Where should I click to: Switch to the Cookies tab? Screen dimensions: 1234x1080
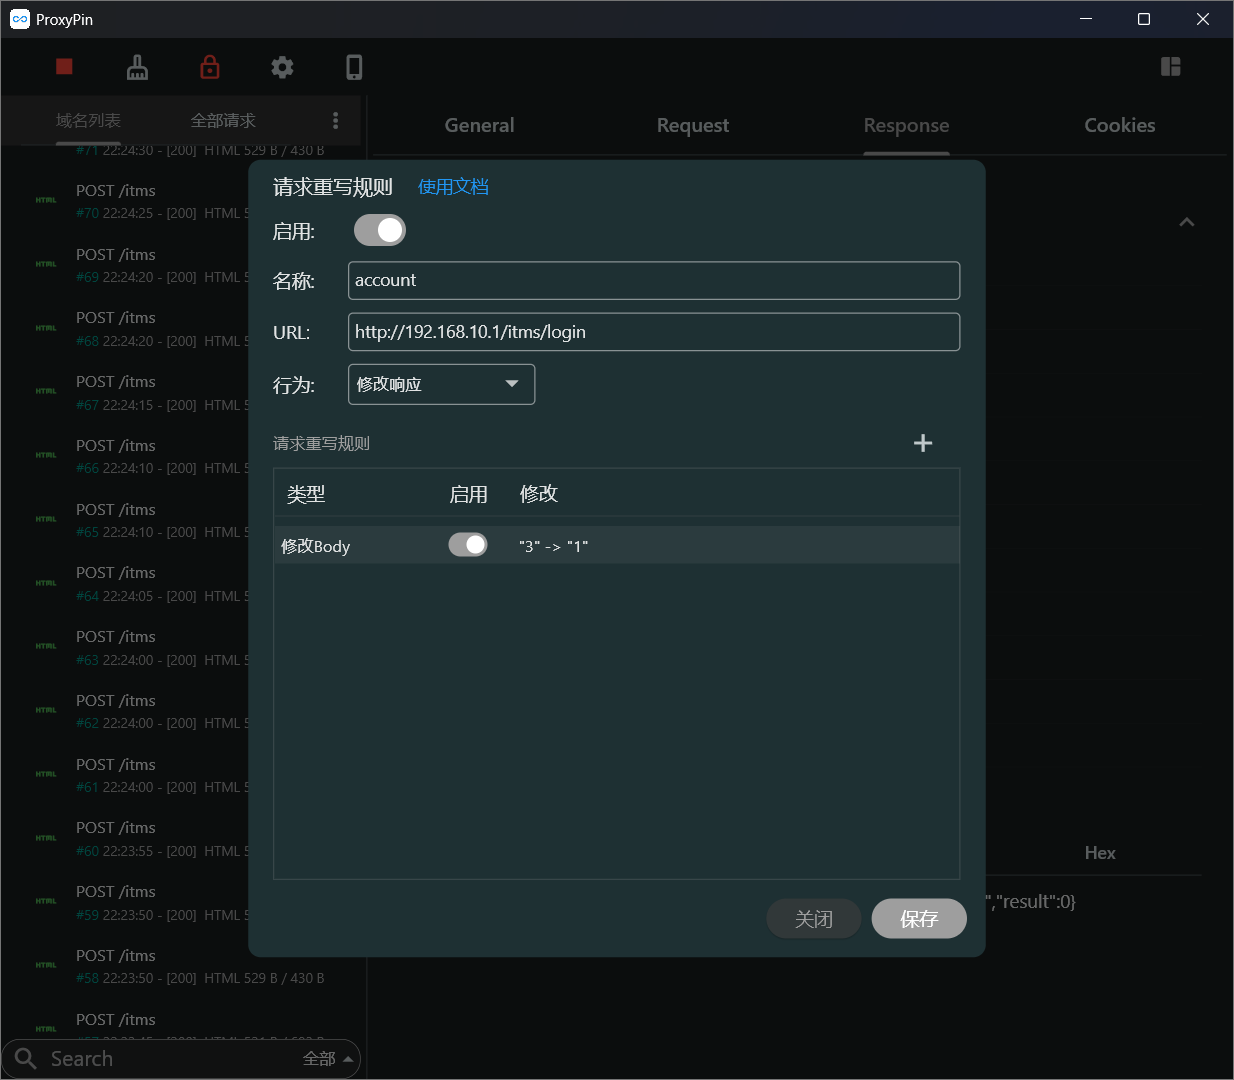point(1119,126)
